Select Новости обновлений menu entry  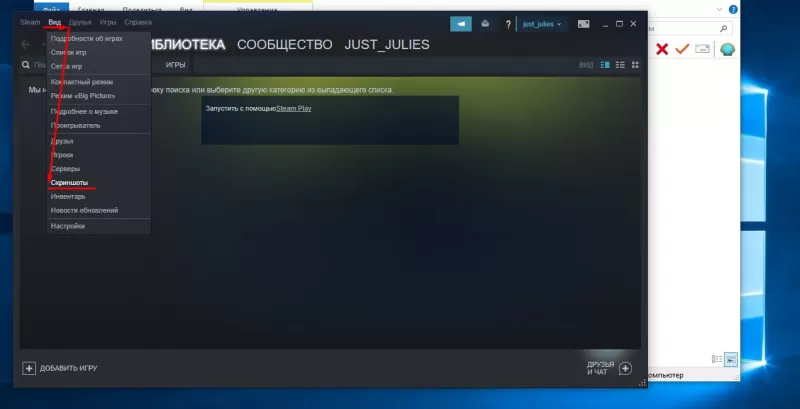pyautogui.click(x=98, y=210)
